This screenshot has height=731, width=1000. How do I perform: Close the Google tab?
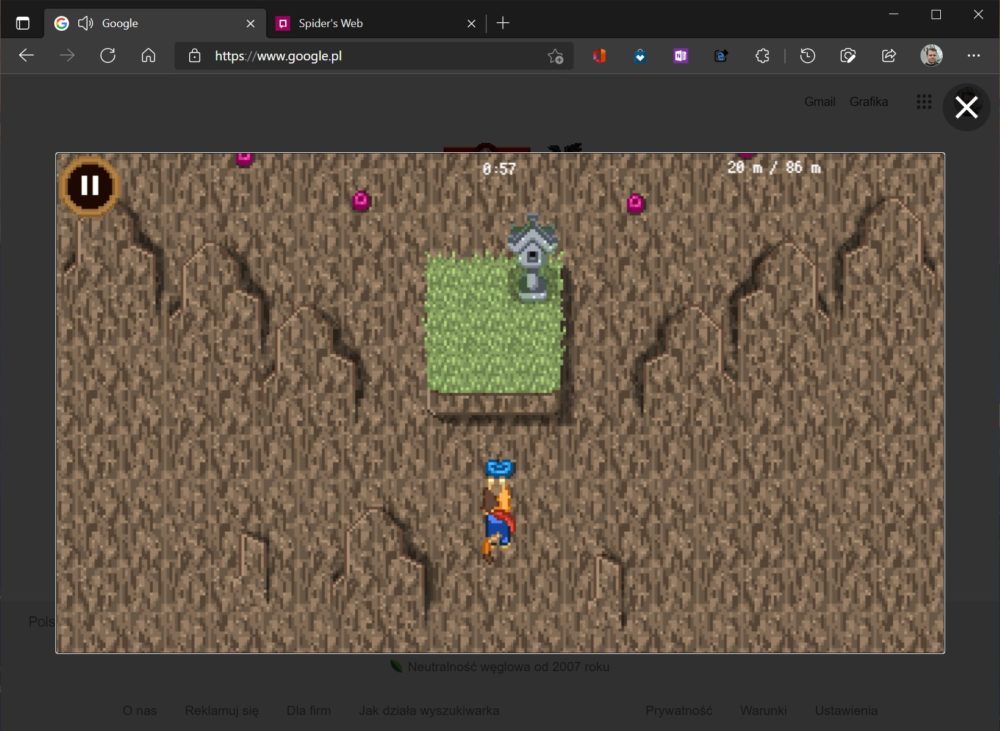point(251,24)
